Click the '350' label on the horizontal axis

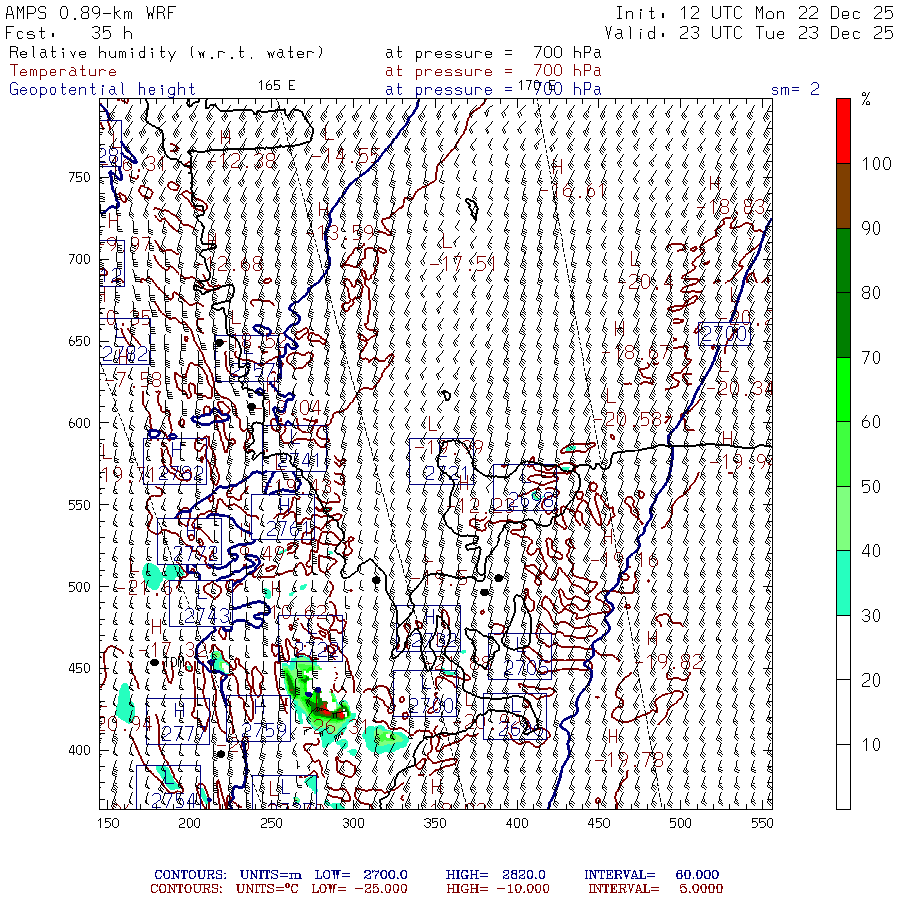tap(435, 823)
